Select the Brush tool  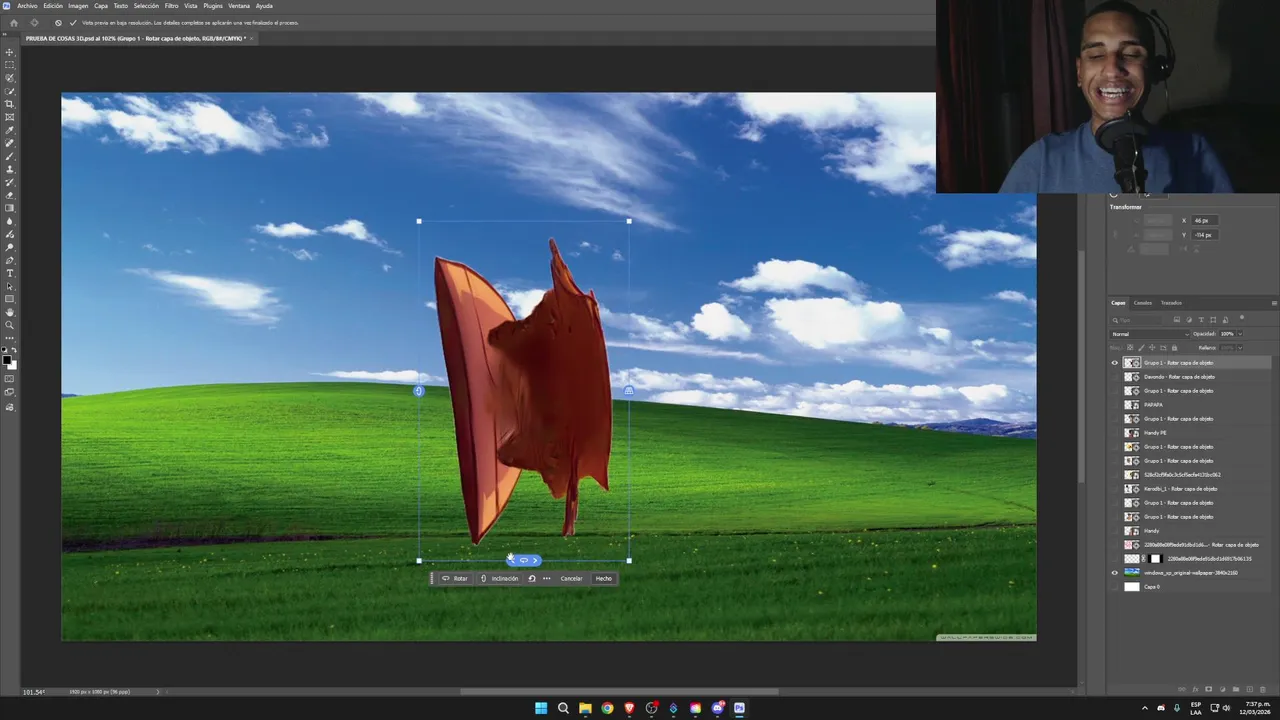[x=10, y=156]
